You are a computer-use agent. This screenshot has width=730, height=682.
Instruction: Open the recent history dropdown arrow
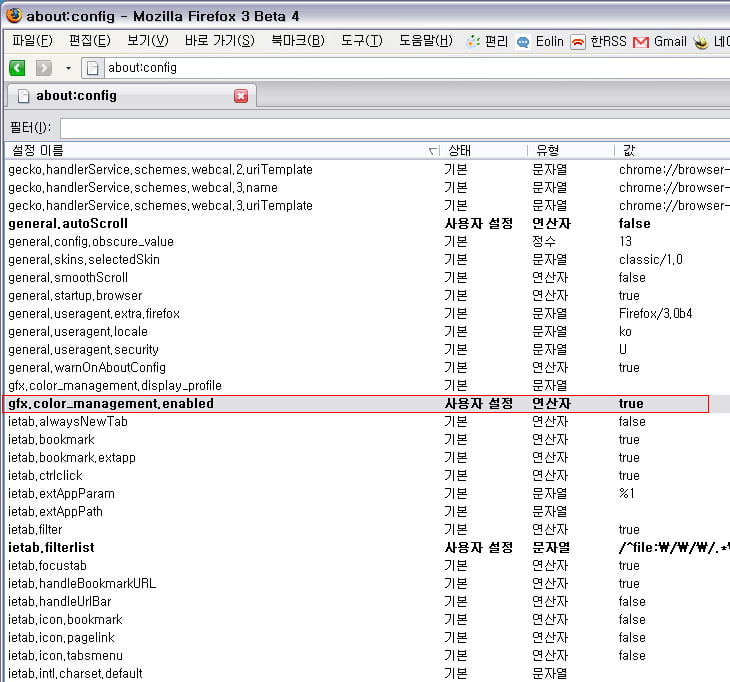pos(68,68)
